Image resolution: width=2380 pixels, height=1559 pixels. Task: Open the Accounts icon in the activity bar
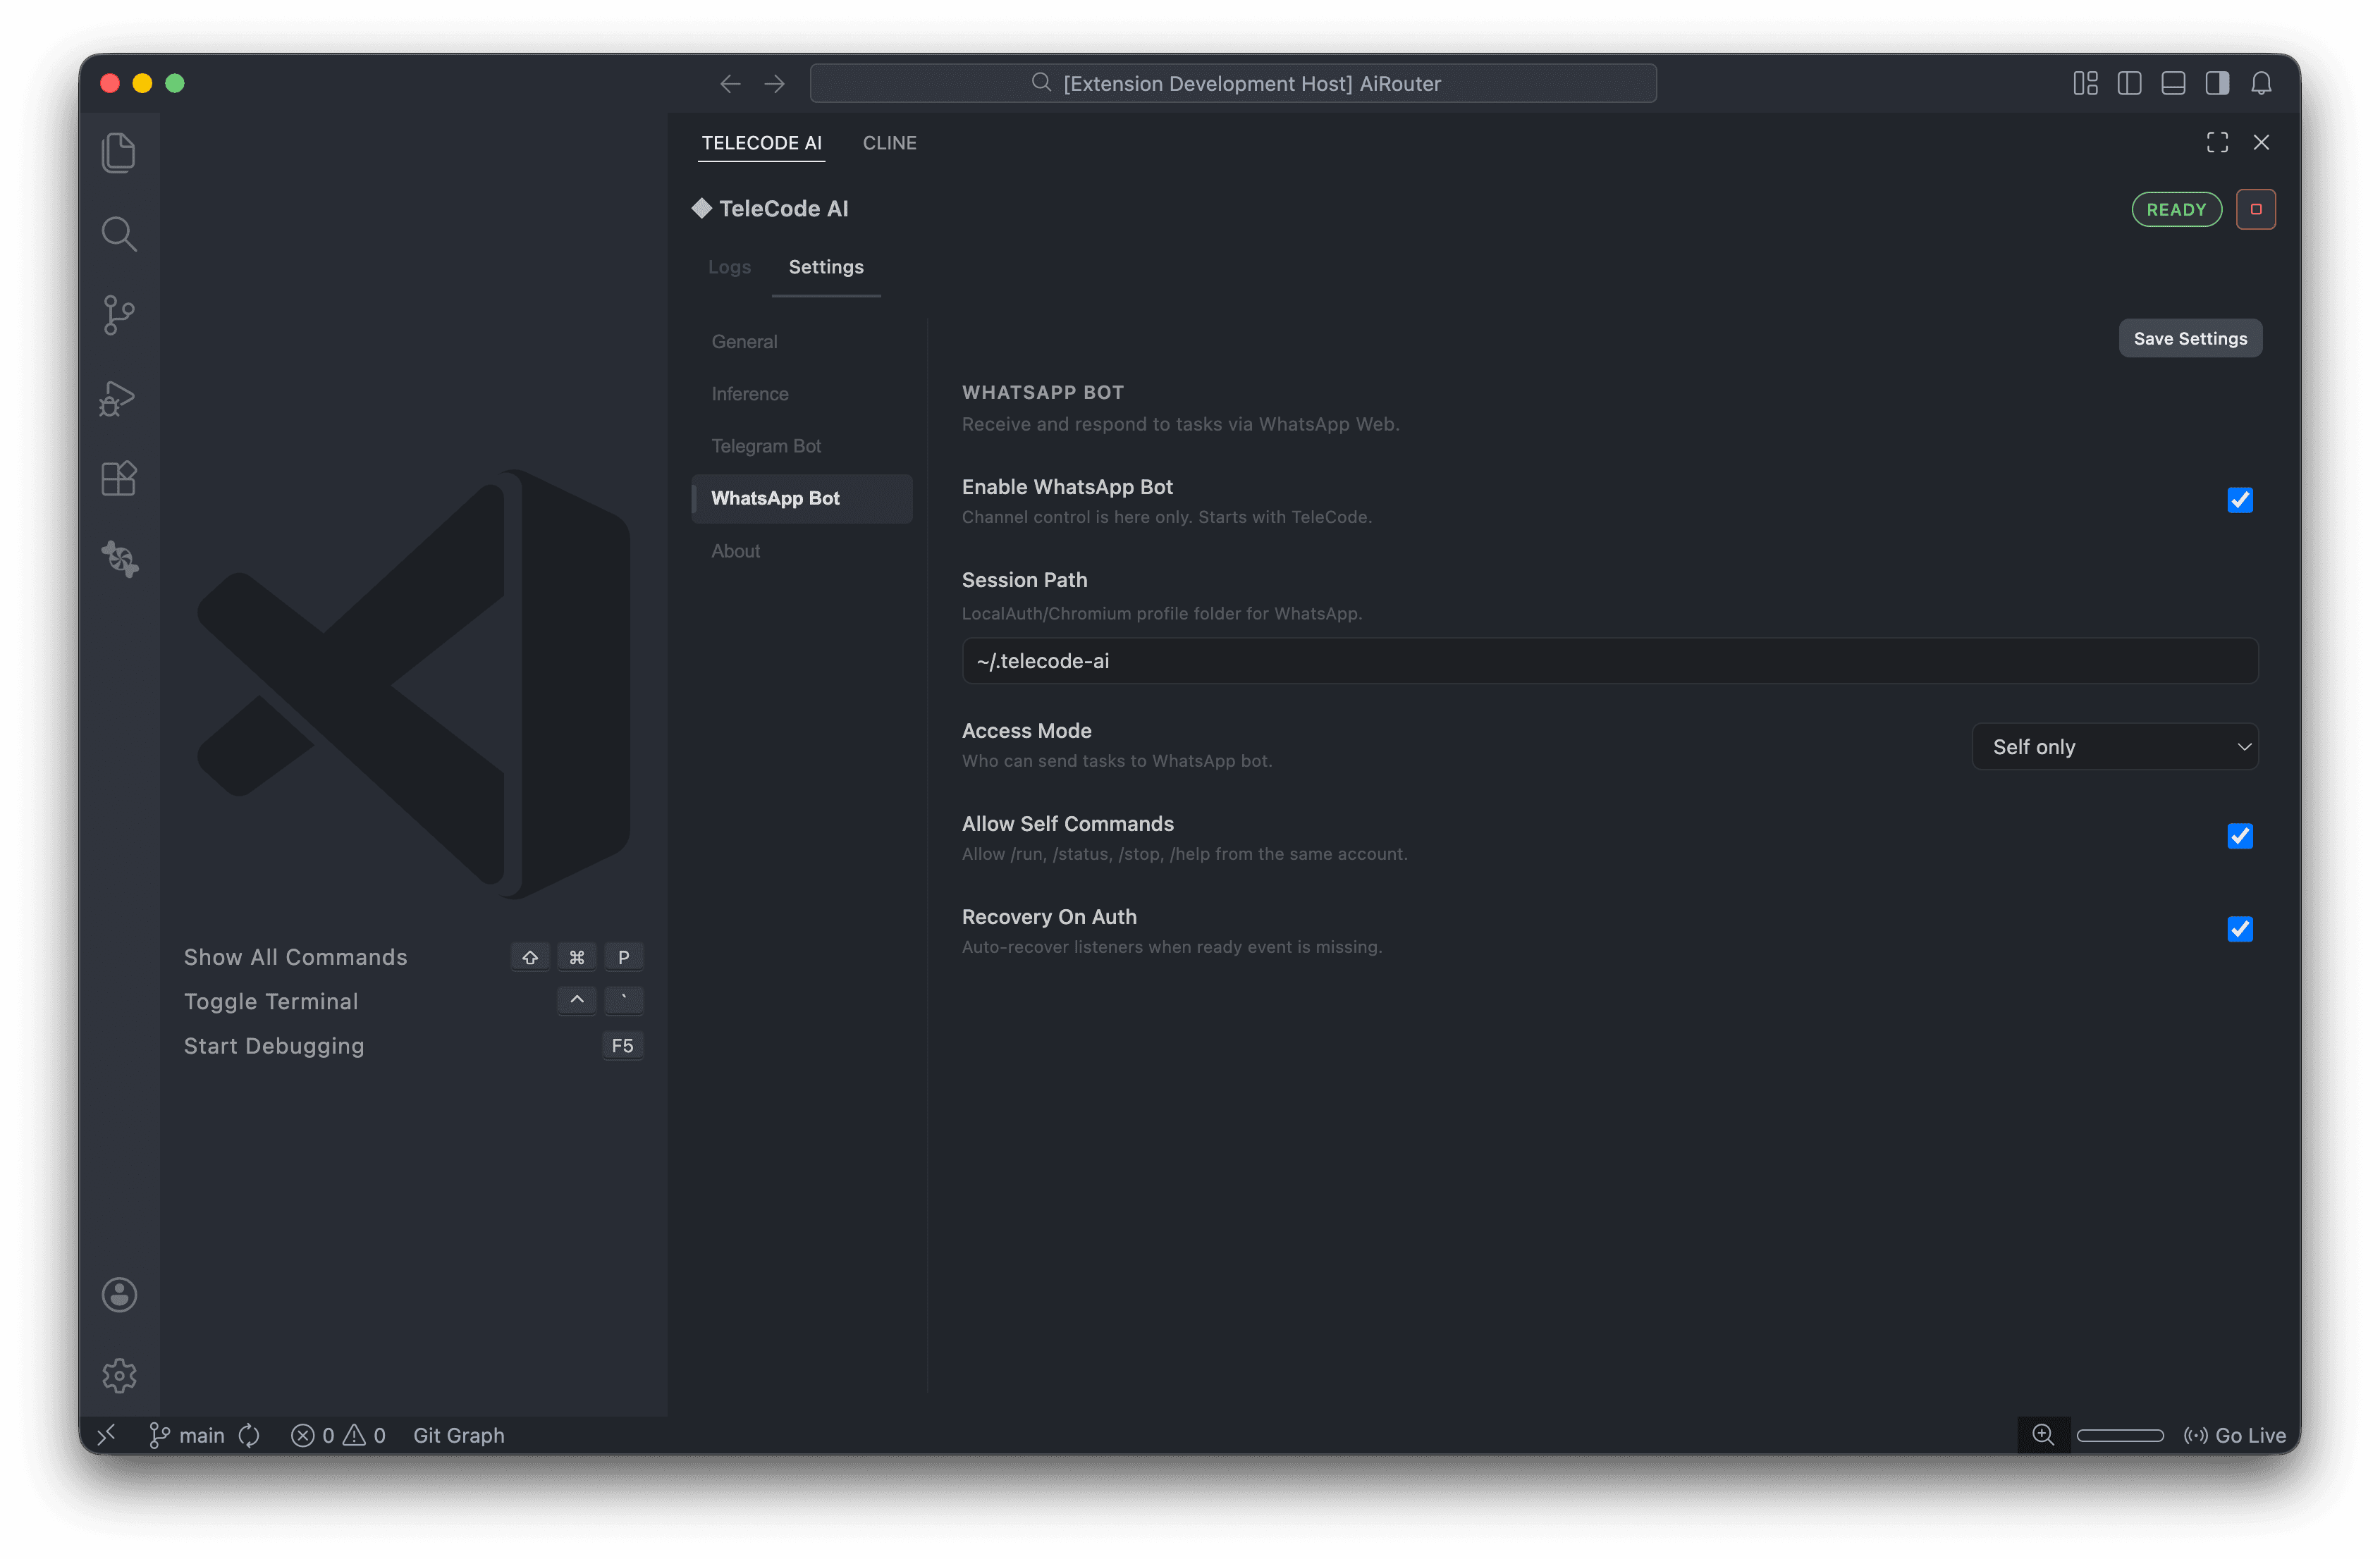point(119,1294)
